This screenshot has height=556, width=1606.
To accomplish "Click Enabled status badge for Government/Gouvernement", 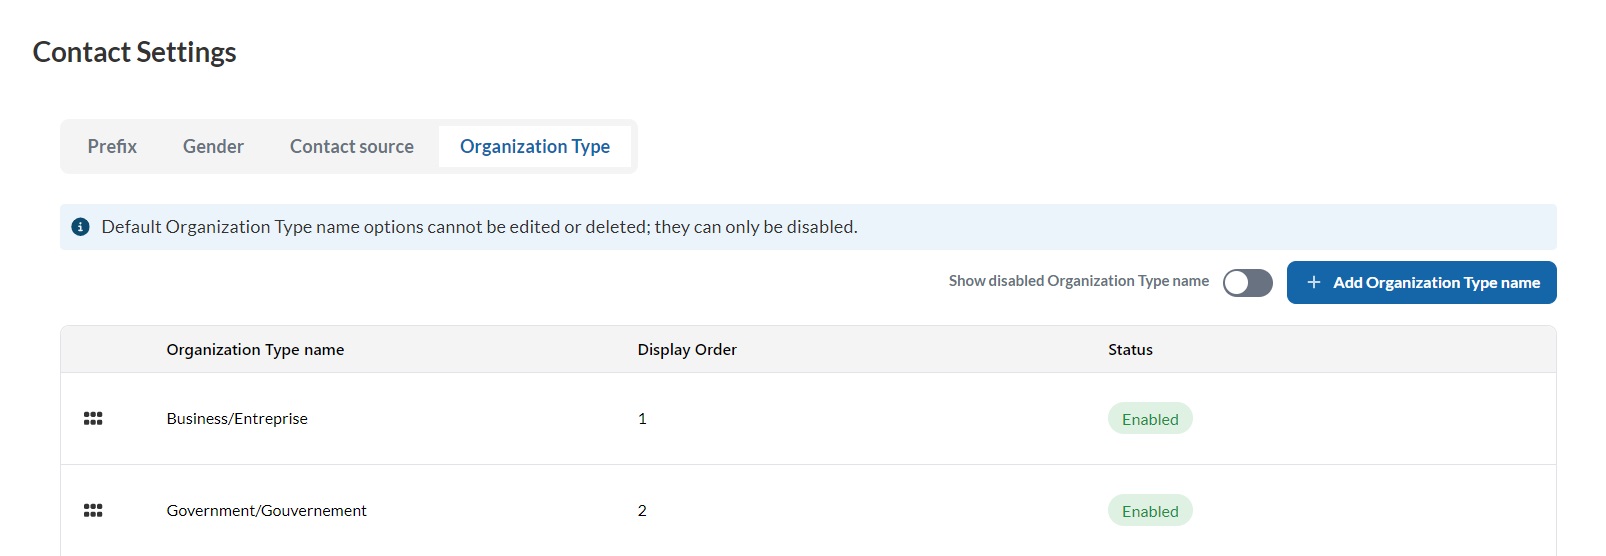I will point(1149,511).
